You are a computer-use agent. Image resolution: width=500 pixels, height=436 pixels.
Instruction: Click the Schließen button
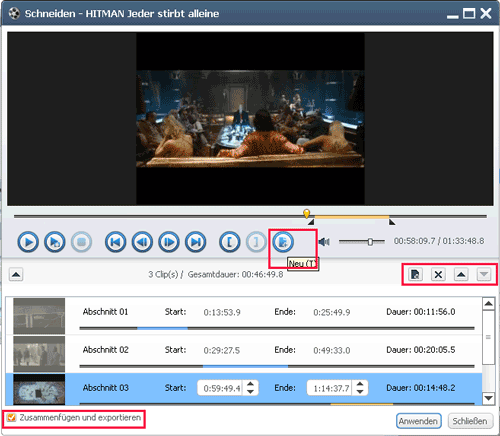pos(470,421)
